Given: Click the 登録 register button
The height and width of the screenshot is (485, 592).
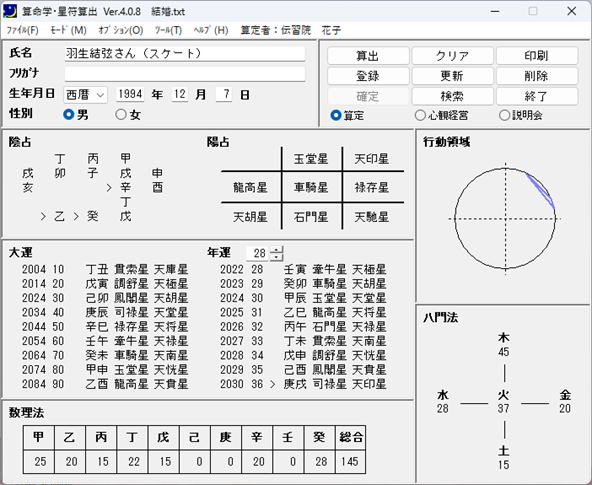Looking at the screenshot, I should 368,76.
